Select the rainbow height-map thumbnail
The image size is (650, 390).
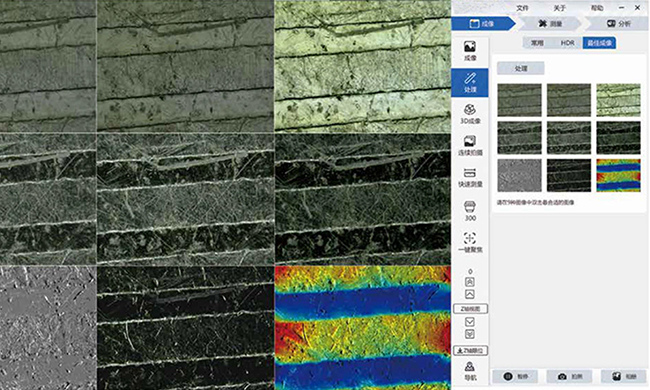click(x=618, y=175)
